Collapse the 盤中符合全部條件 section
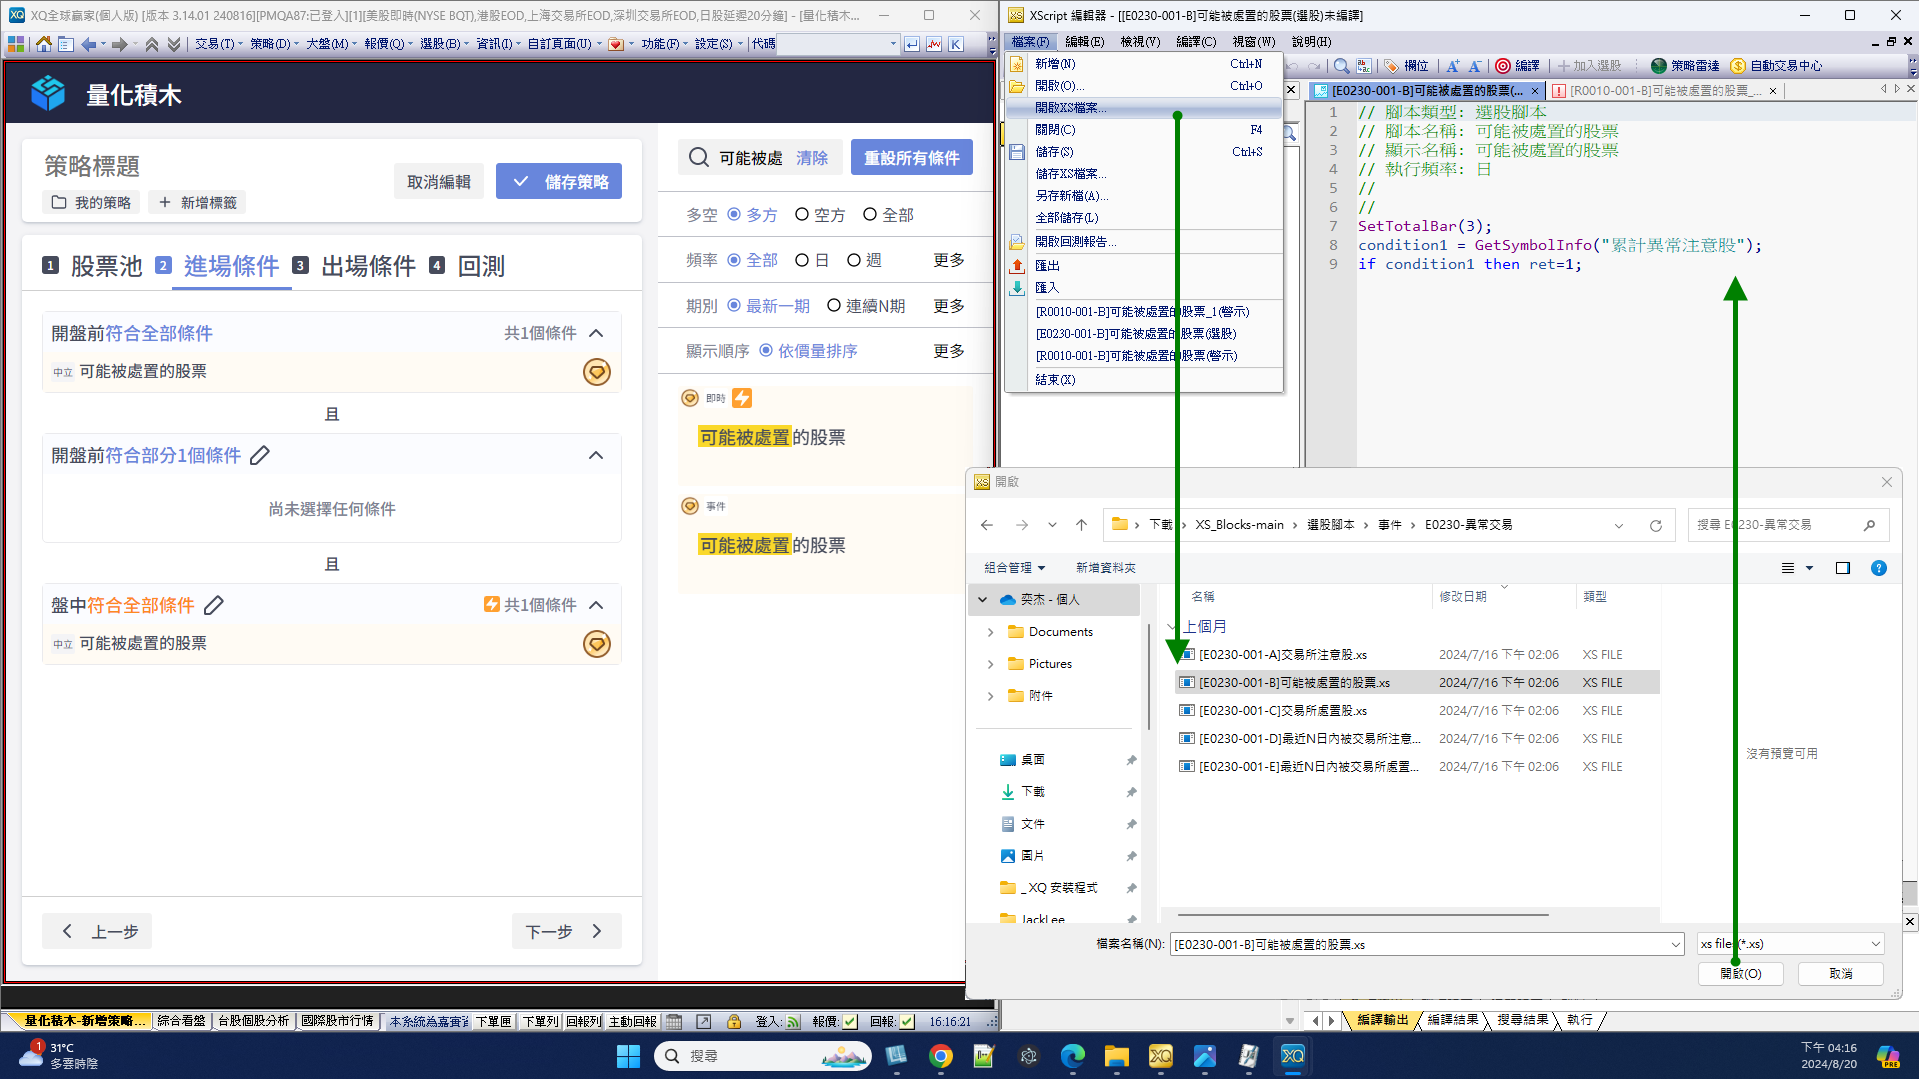This screenshot has width=1919, height=1079. tap(597, 604)
